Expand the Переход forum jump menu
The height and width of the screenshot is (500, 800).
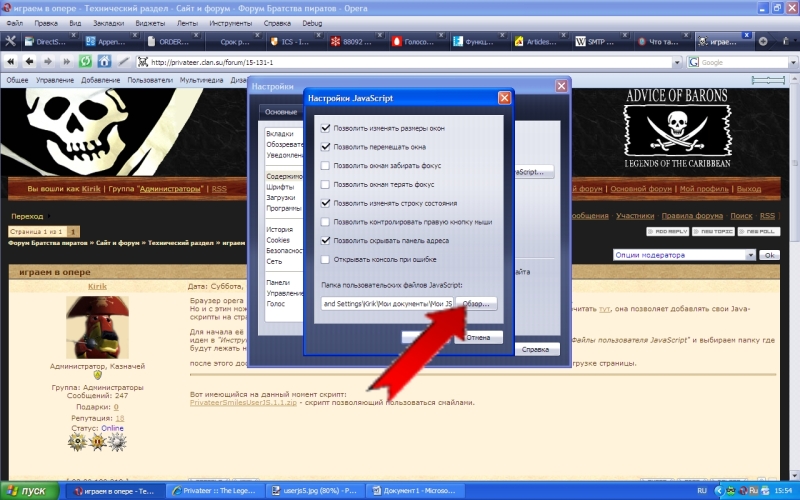(x=31, y=216)
